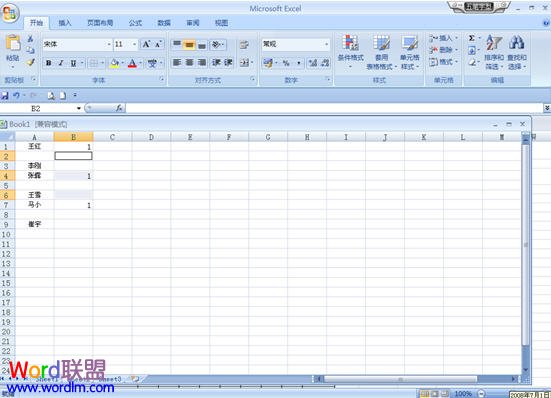Viewport: 551px width, 398px height.
Task: Click the Comma Style icon
Action: pos(299,63)
